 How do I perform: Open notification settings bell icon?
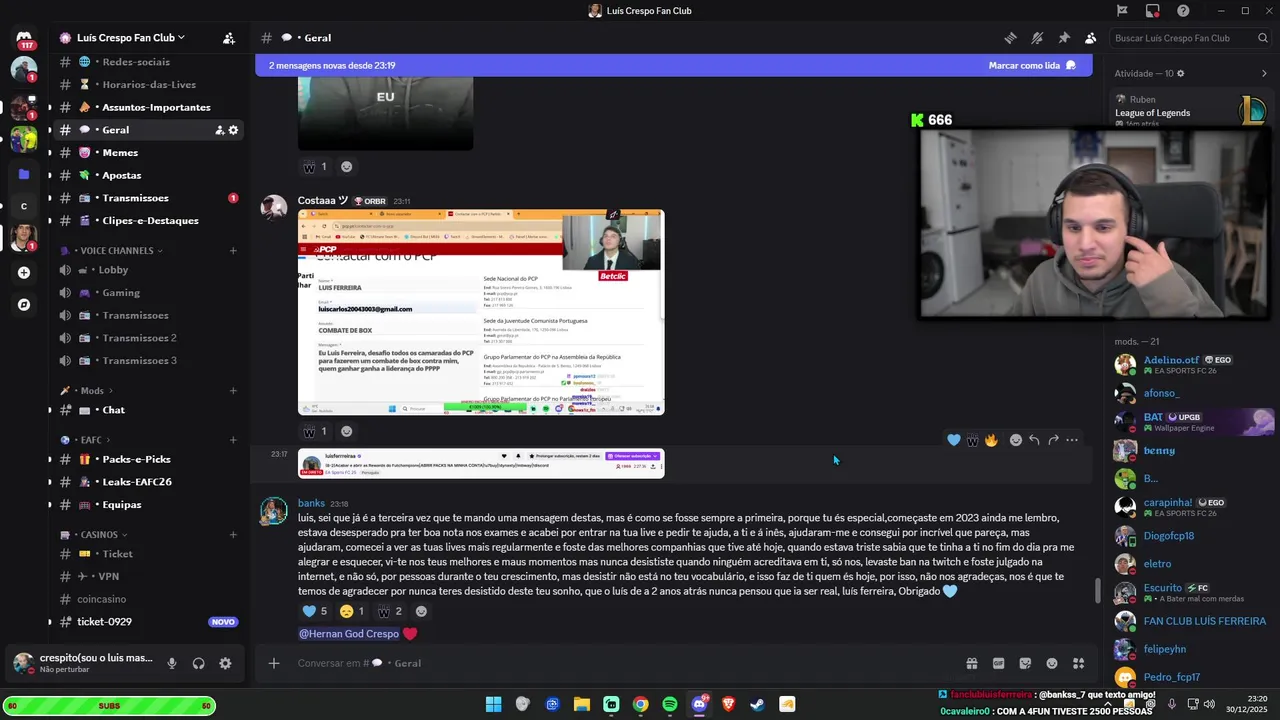click(x=1037, y=38)
